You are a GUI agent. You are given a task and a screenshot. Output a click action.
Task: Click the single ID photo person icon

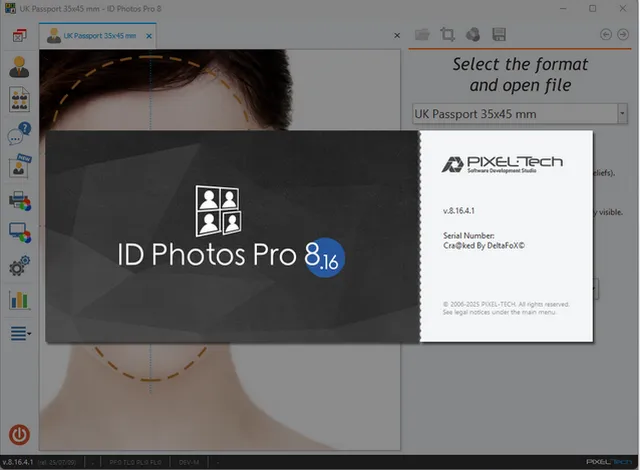[x=19, y=67]
